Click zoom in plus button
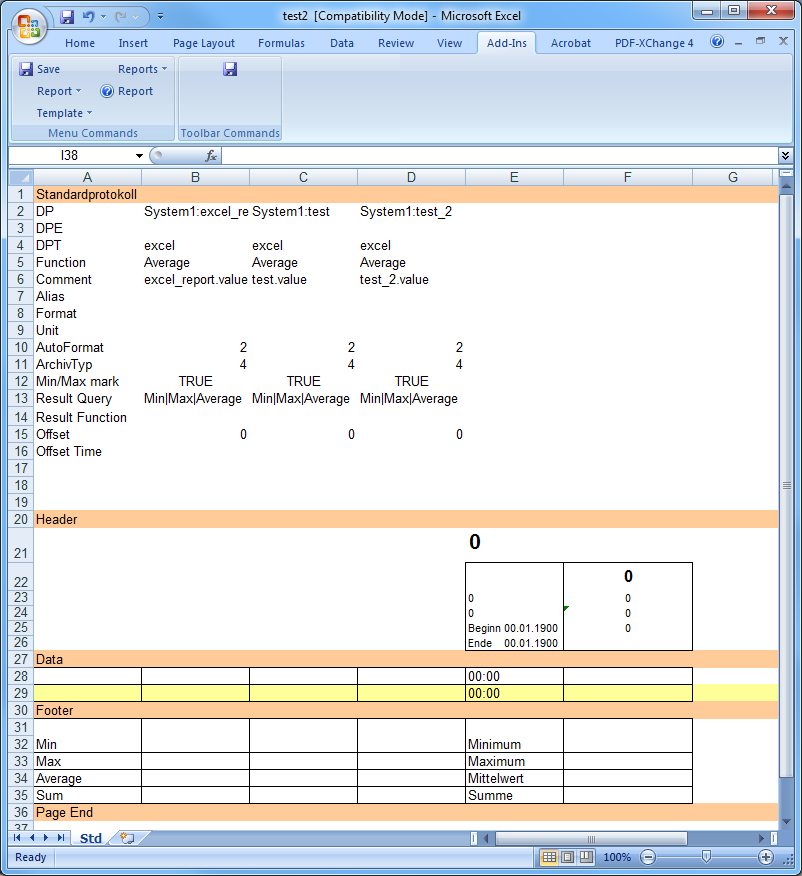This screenshot has height=876, width=802. (766, 857)
